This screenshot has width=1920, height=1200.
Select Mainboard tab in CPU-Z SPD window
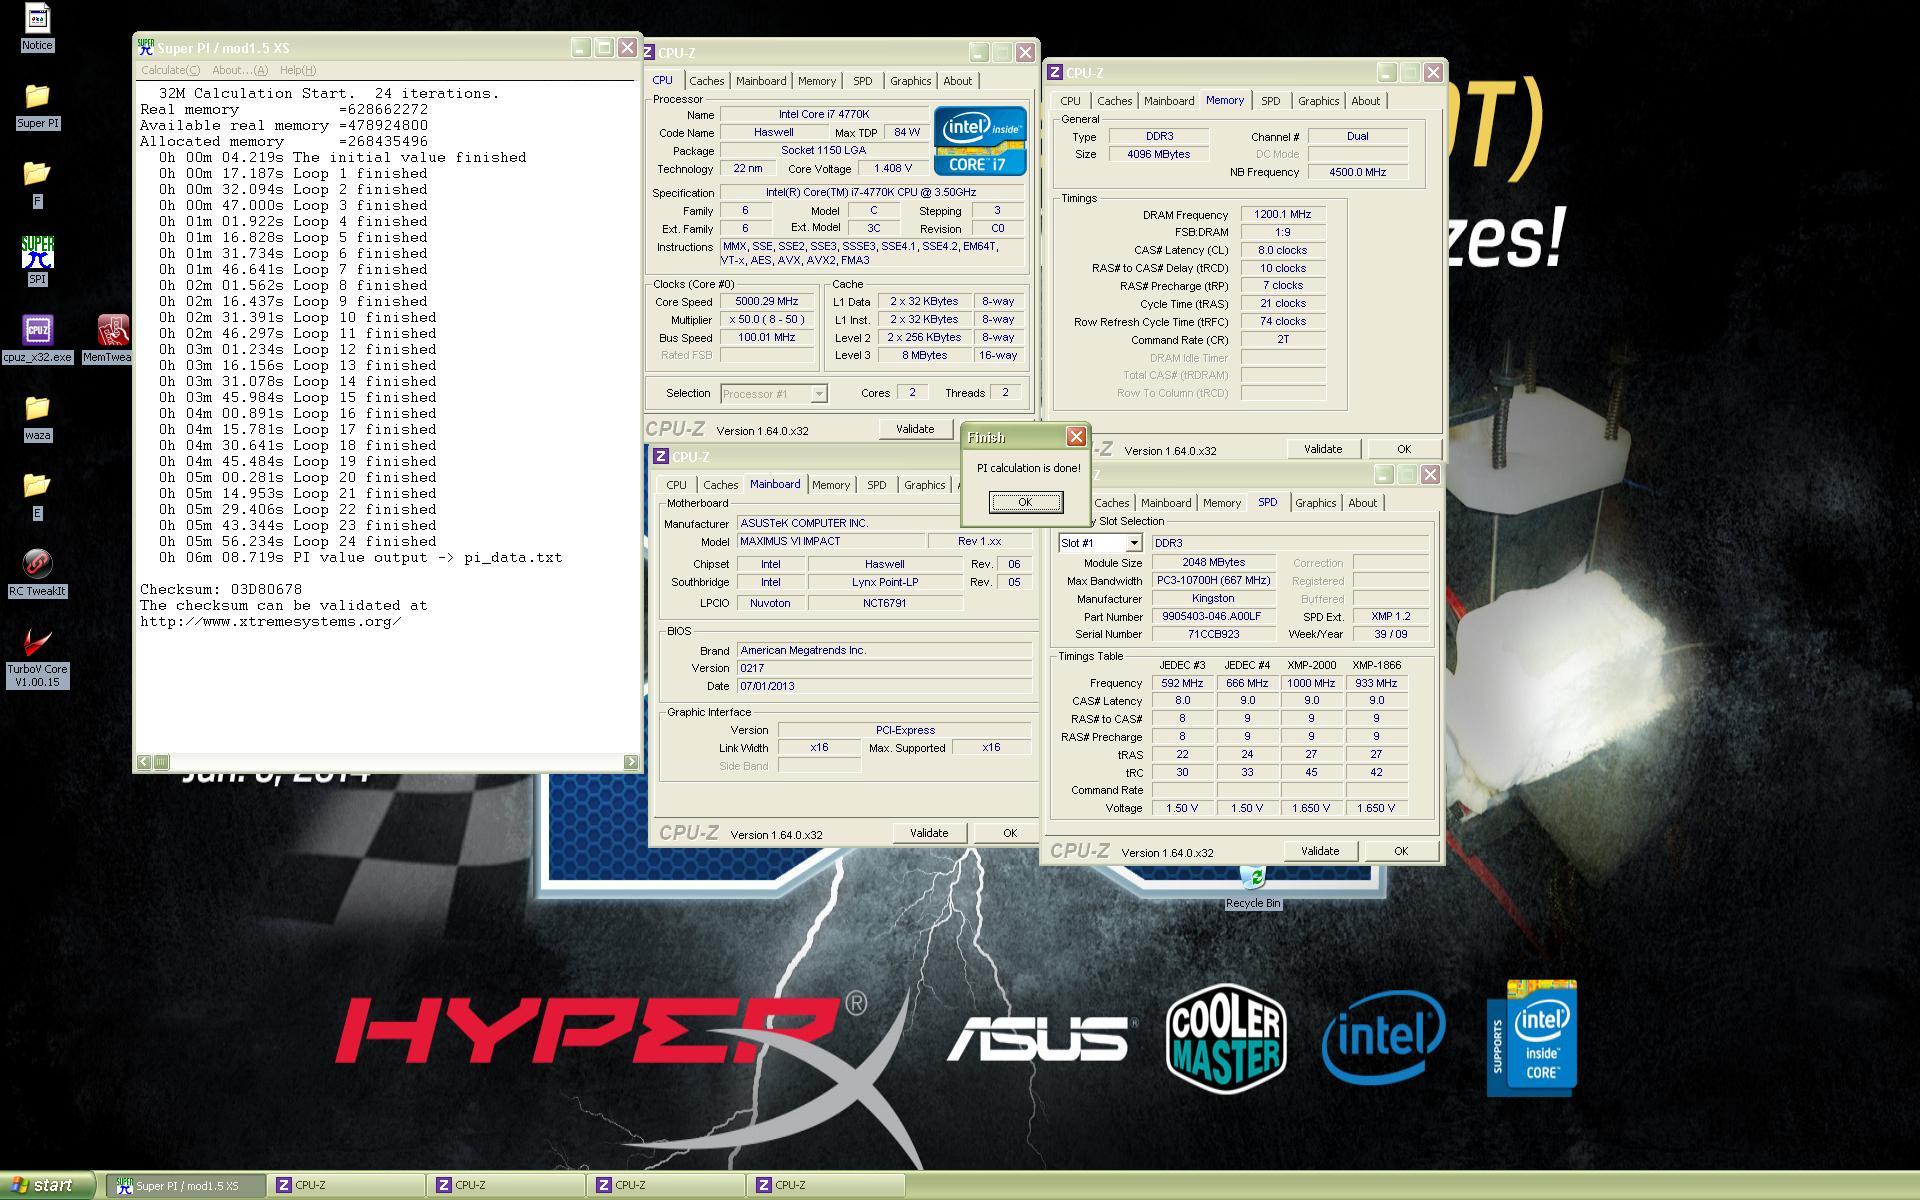[1166, 503]
